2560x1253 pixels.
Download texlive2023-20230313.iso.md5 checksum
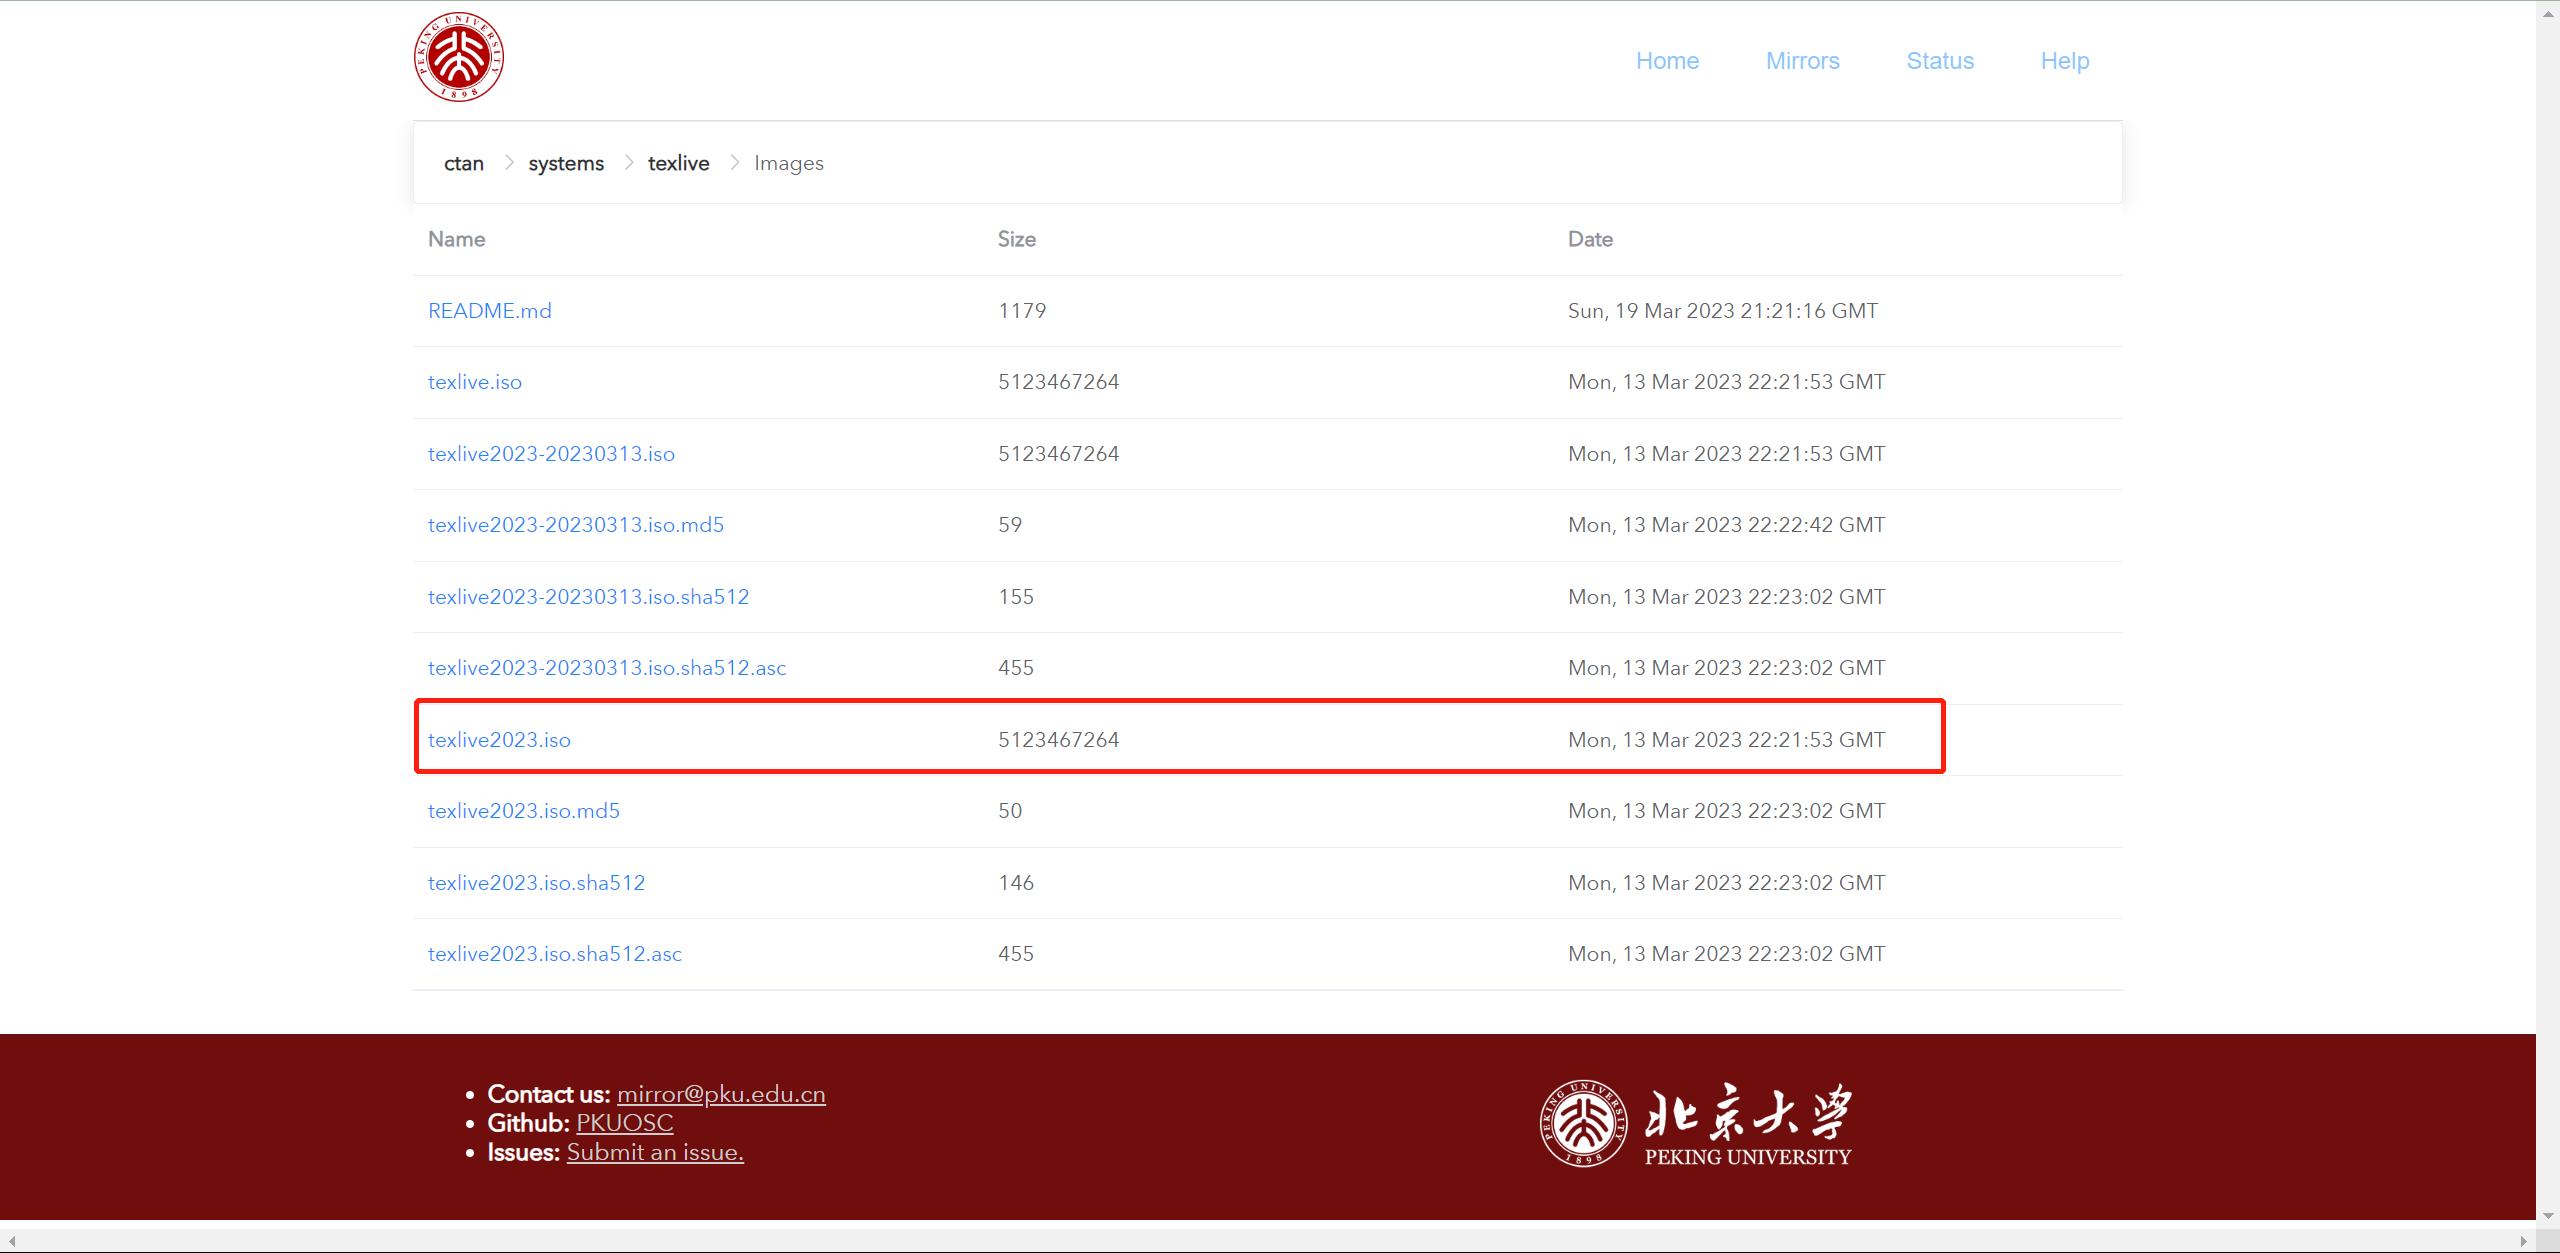click(576, 525)
